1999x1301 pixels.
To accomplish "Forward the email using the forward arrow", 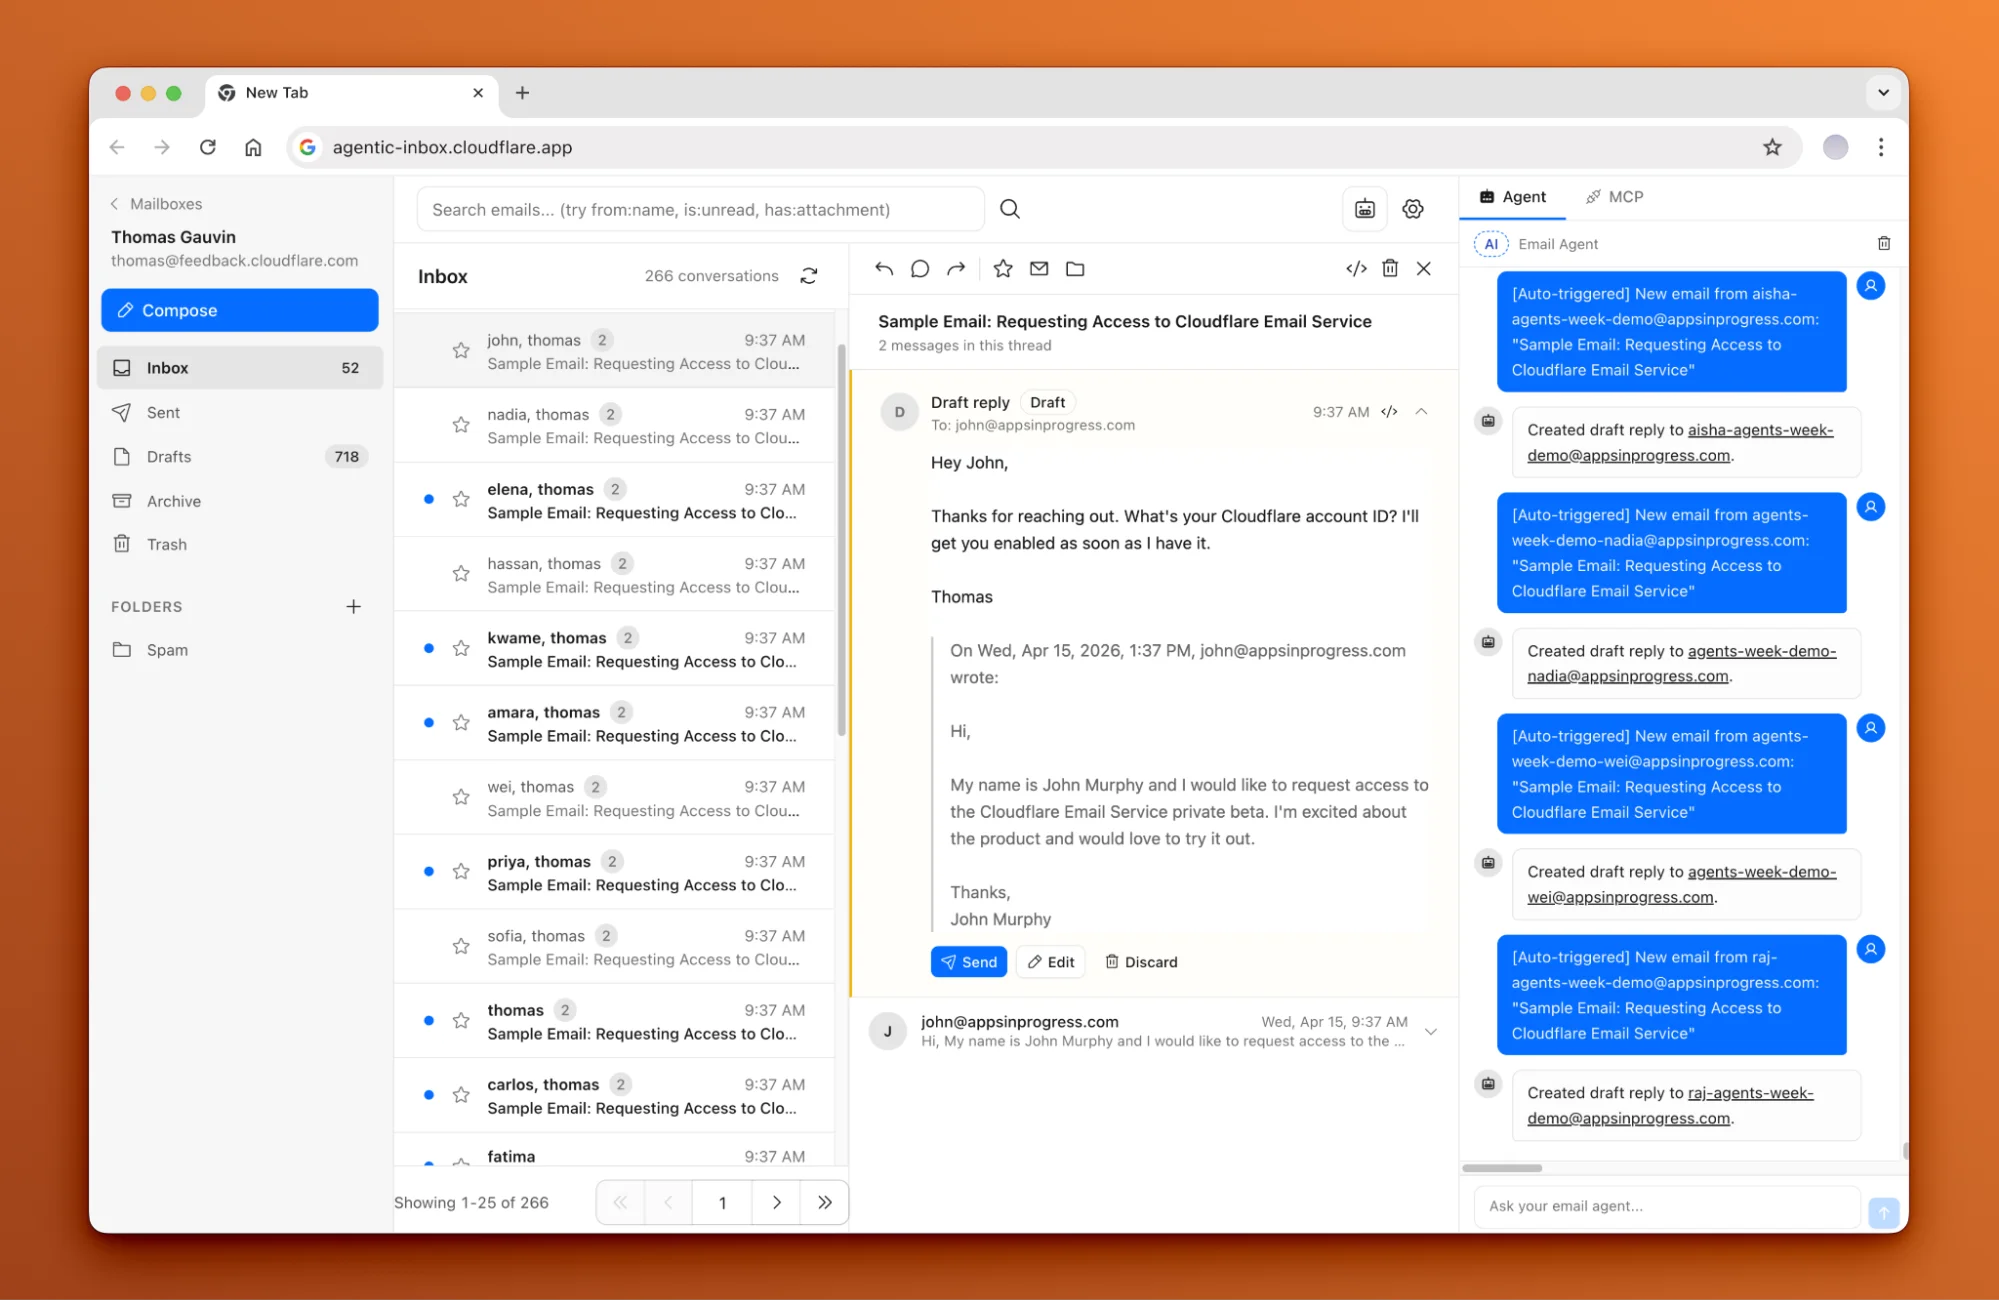I will pos(955,268).
